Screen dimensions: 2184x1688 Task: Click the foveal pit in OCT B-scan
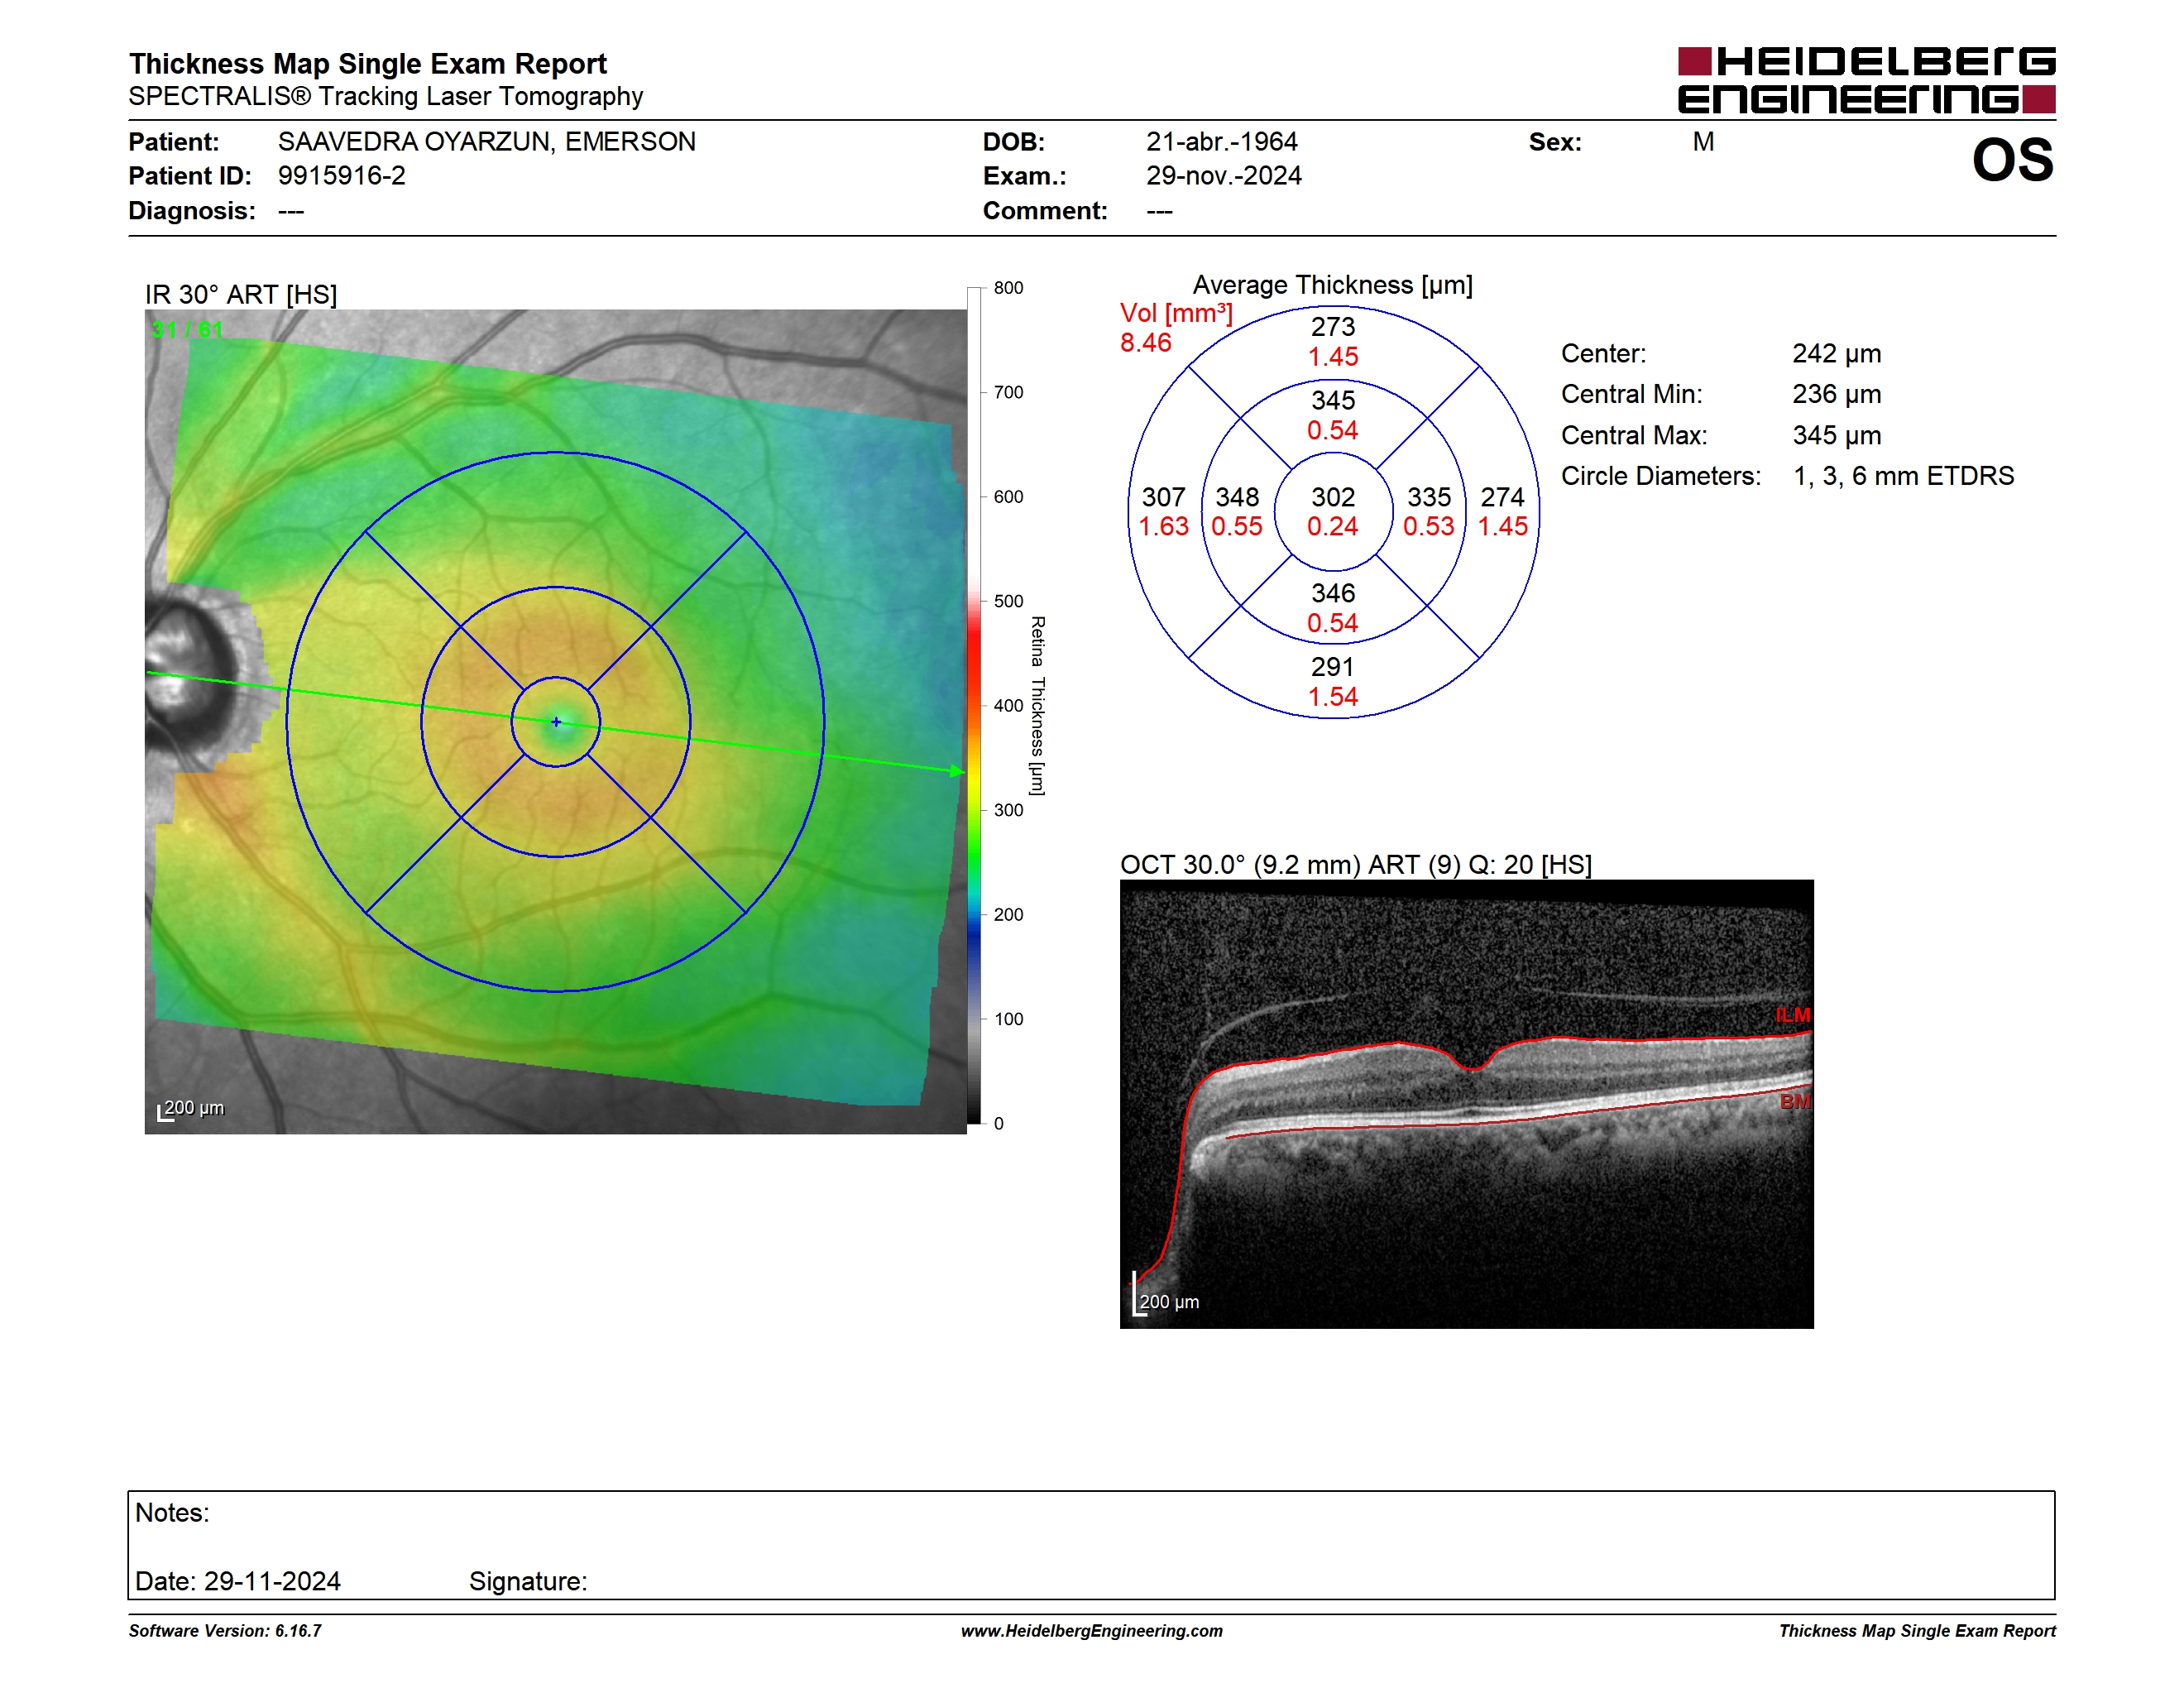click(x=1471, y=1065)
